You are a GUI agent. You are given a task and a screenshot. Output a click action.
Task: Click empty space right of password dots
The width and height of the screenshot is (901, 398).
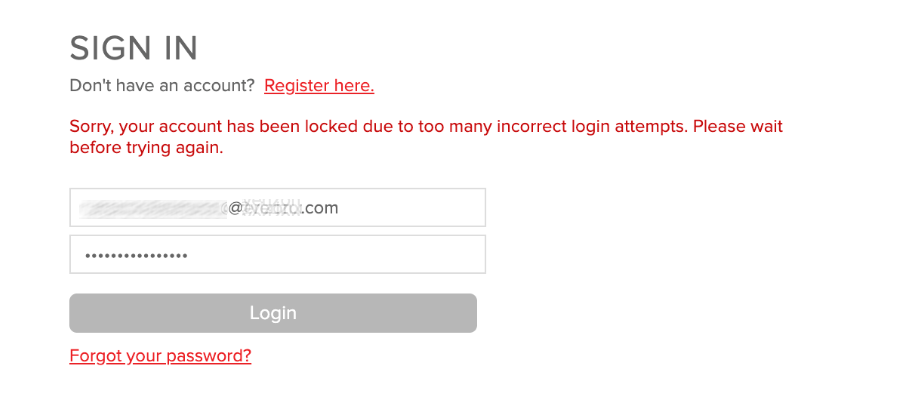tap(336, 254)
